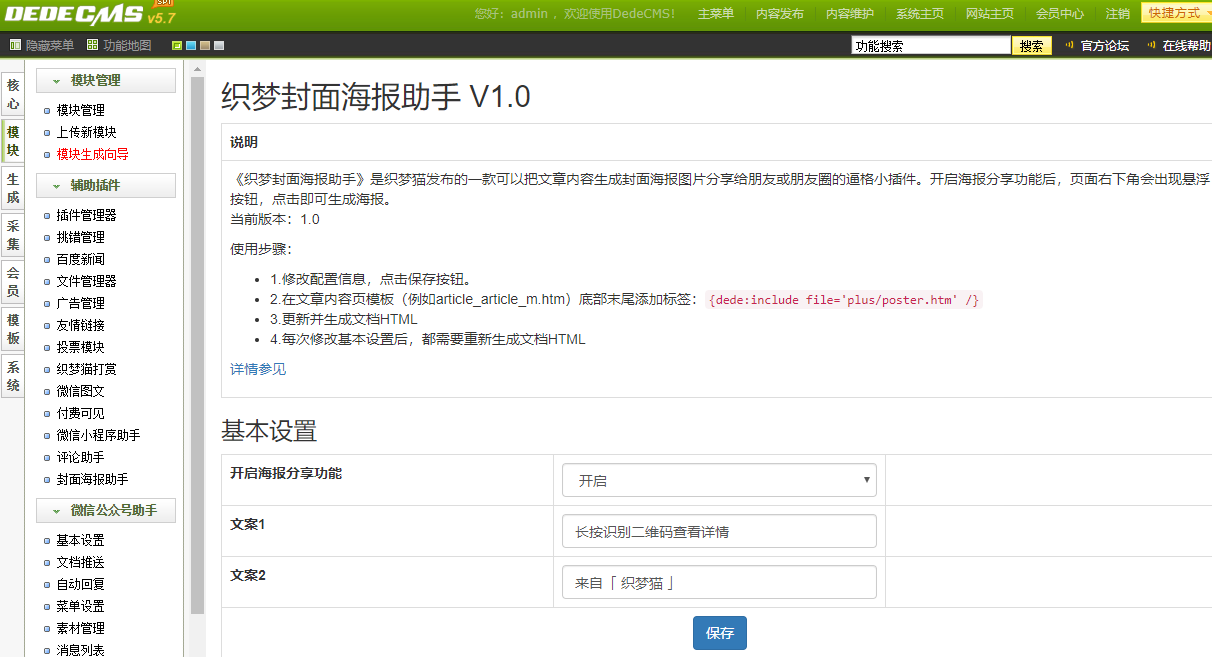Open 百度新闻 in sidebar

[x=80, y=259]
